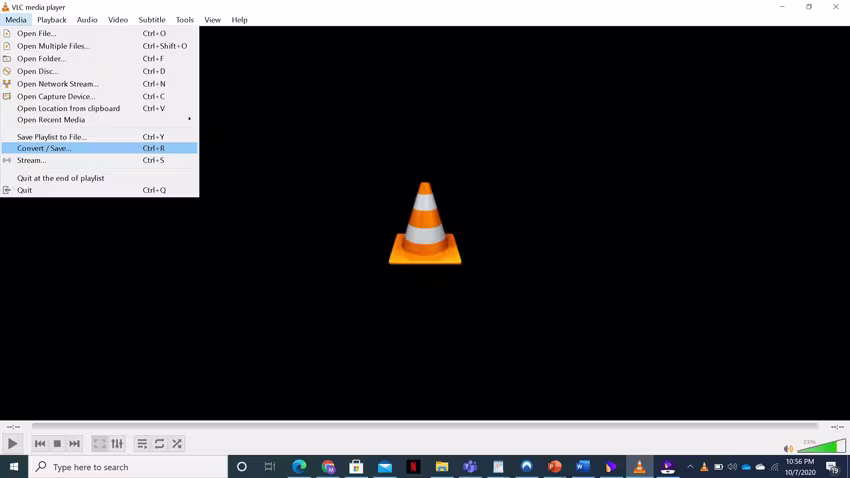Show hidden system tray icons

690,467
